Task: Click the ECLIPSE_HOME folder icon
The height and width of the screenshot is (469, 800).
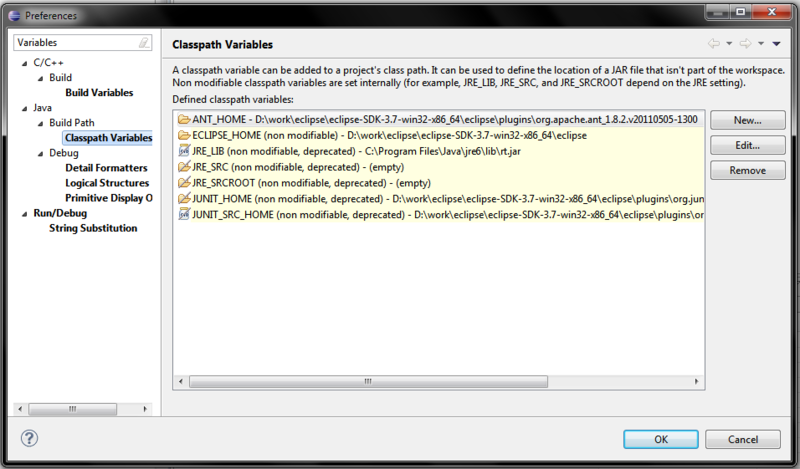Action: 184,135
